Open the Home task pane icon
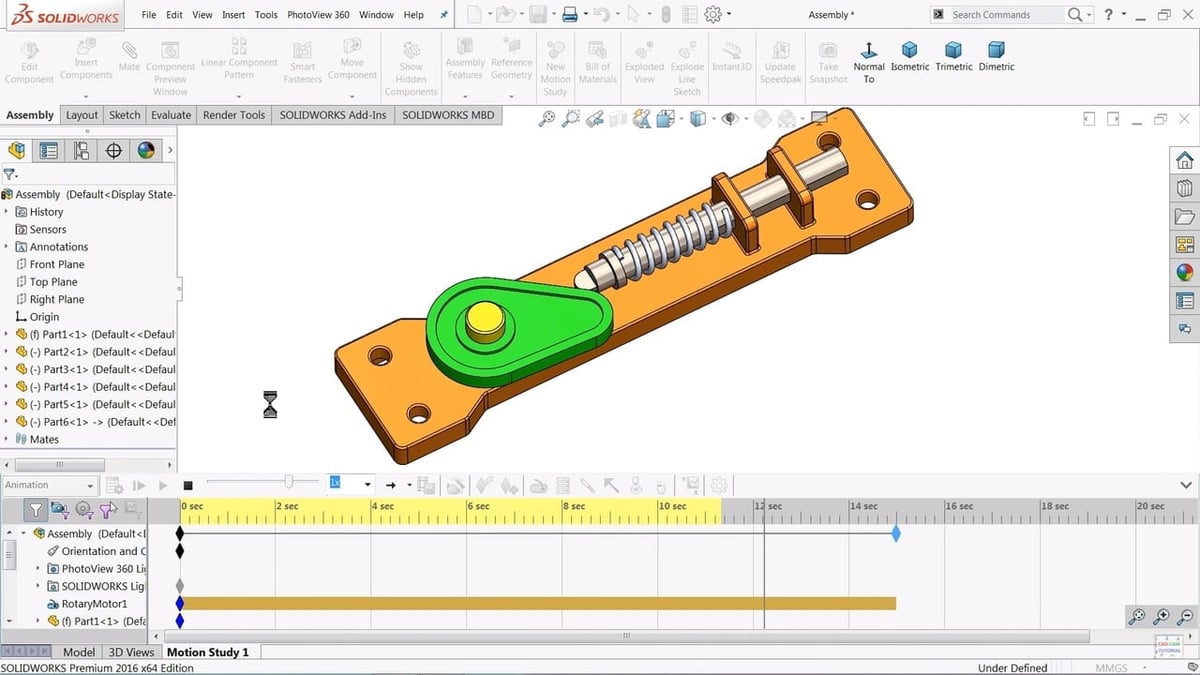Screen dimensions: 1200x675 click(1185, 161)
